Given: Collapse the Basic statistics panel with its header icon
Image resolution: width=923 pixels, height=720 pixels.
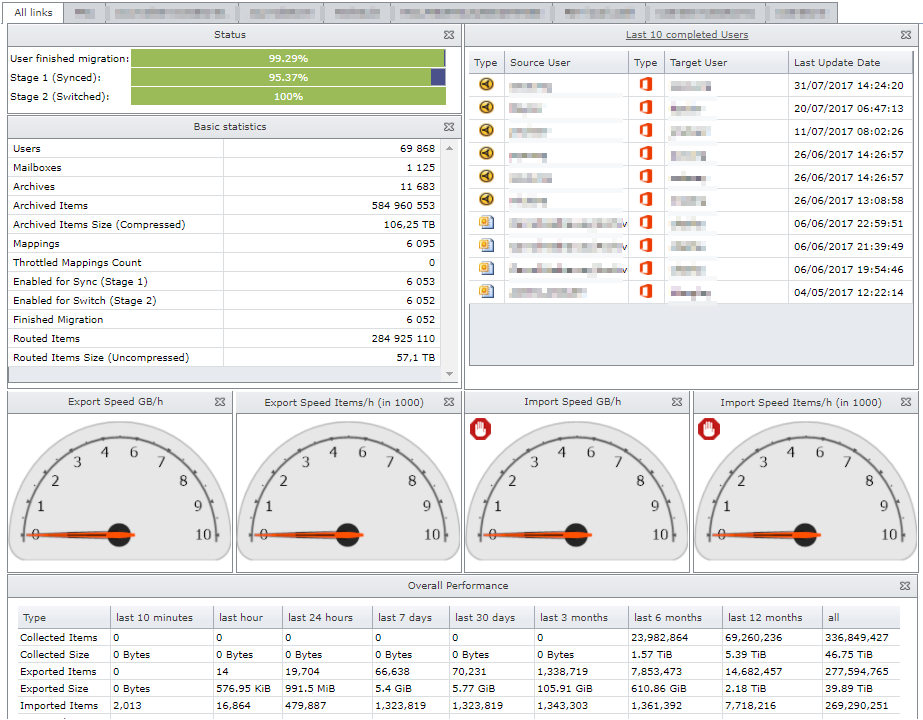Looking at the screenshot, I should click(449, 127).
